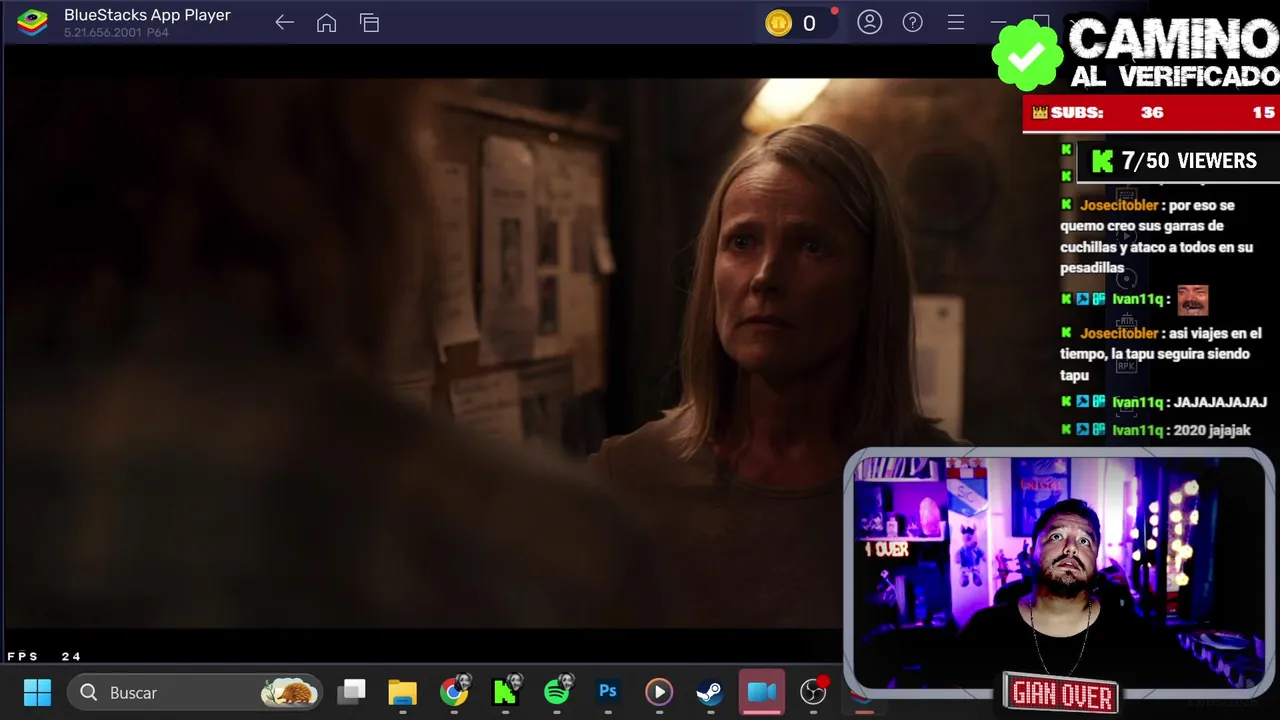Click the BlueStacks App Player title text
Screen dimensions: 1280x720
point(147,15)
